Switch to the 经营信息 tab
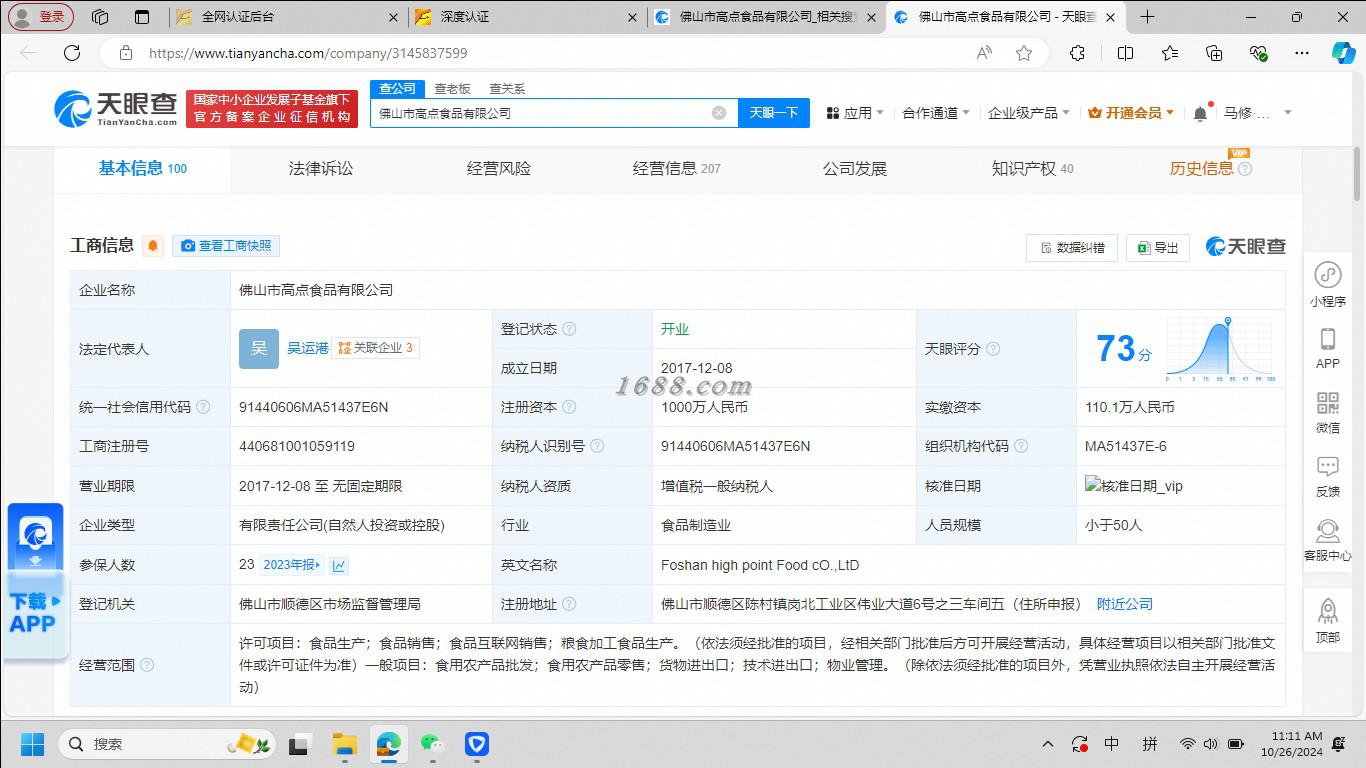 point(677,169)
